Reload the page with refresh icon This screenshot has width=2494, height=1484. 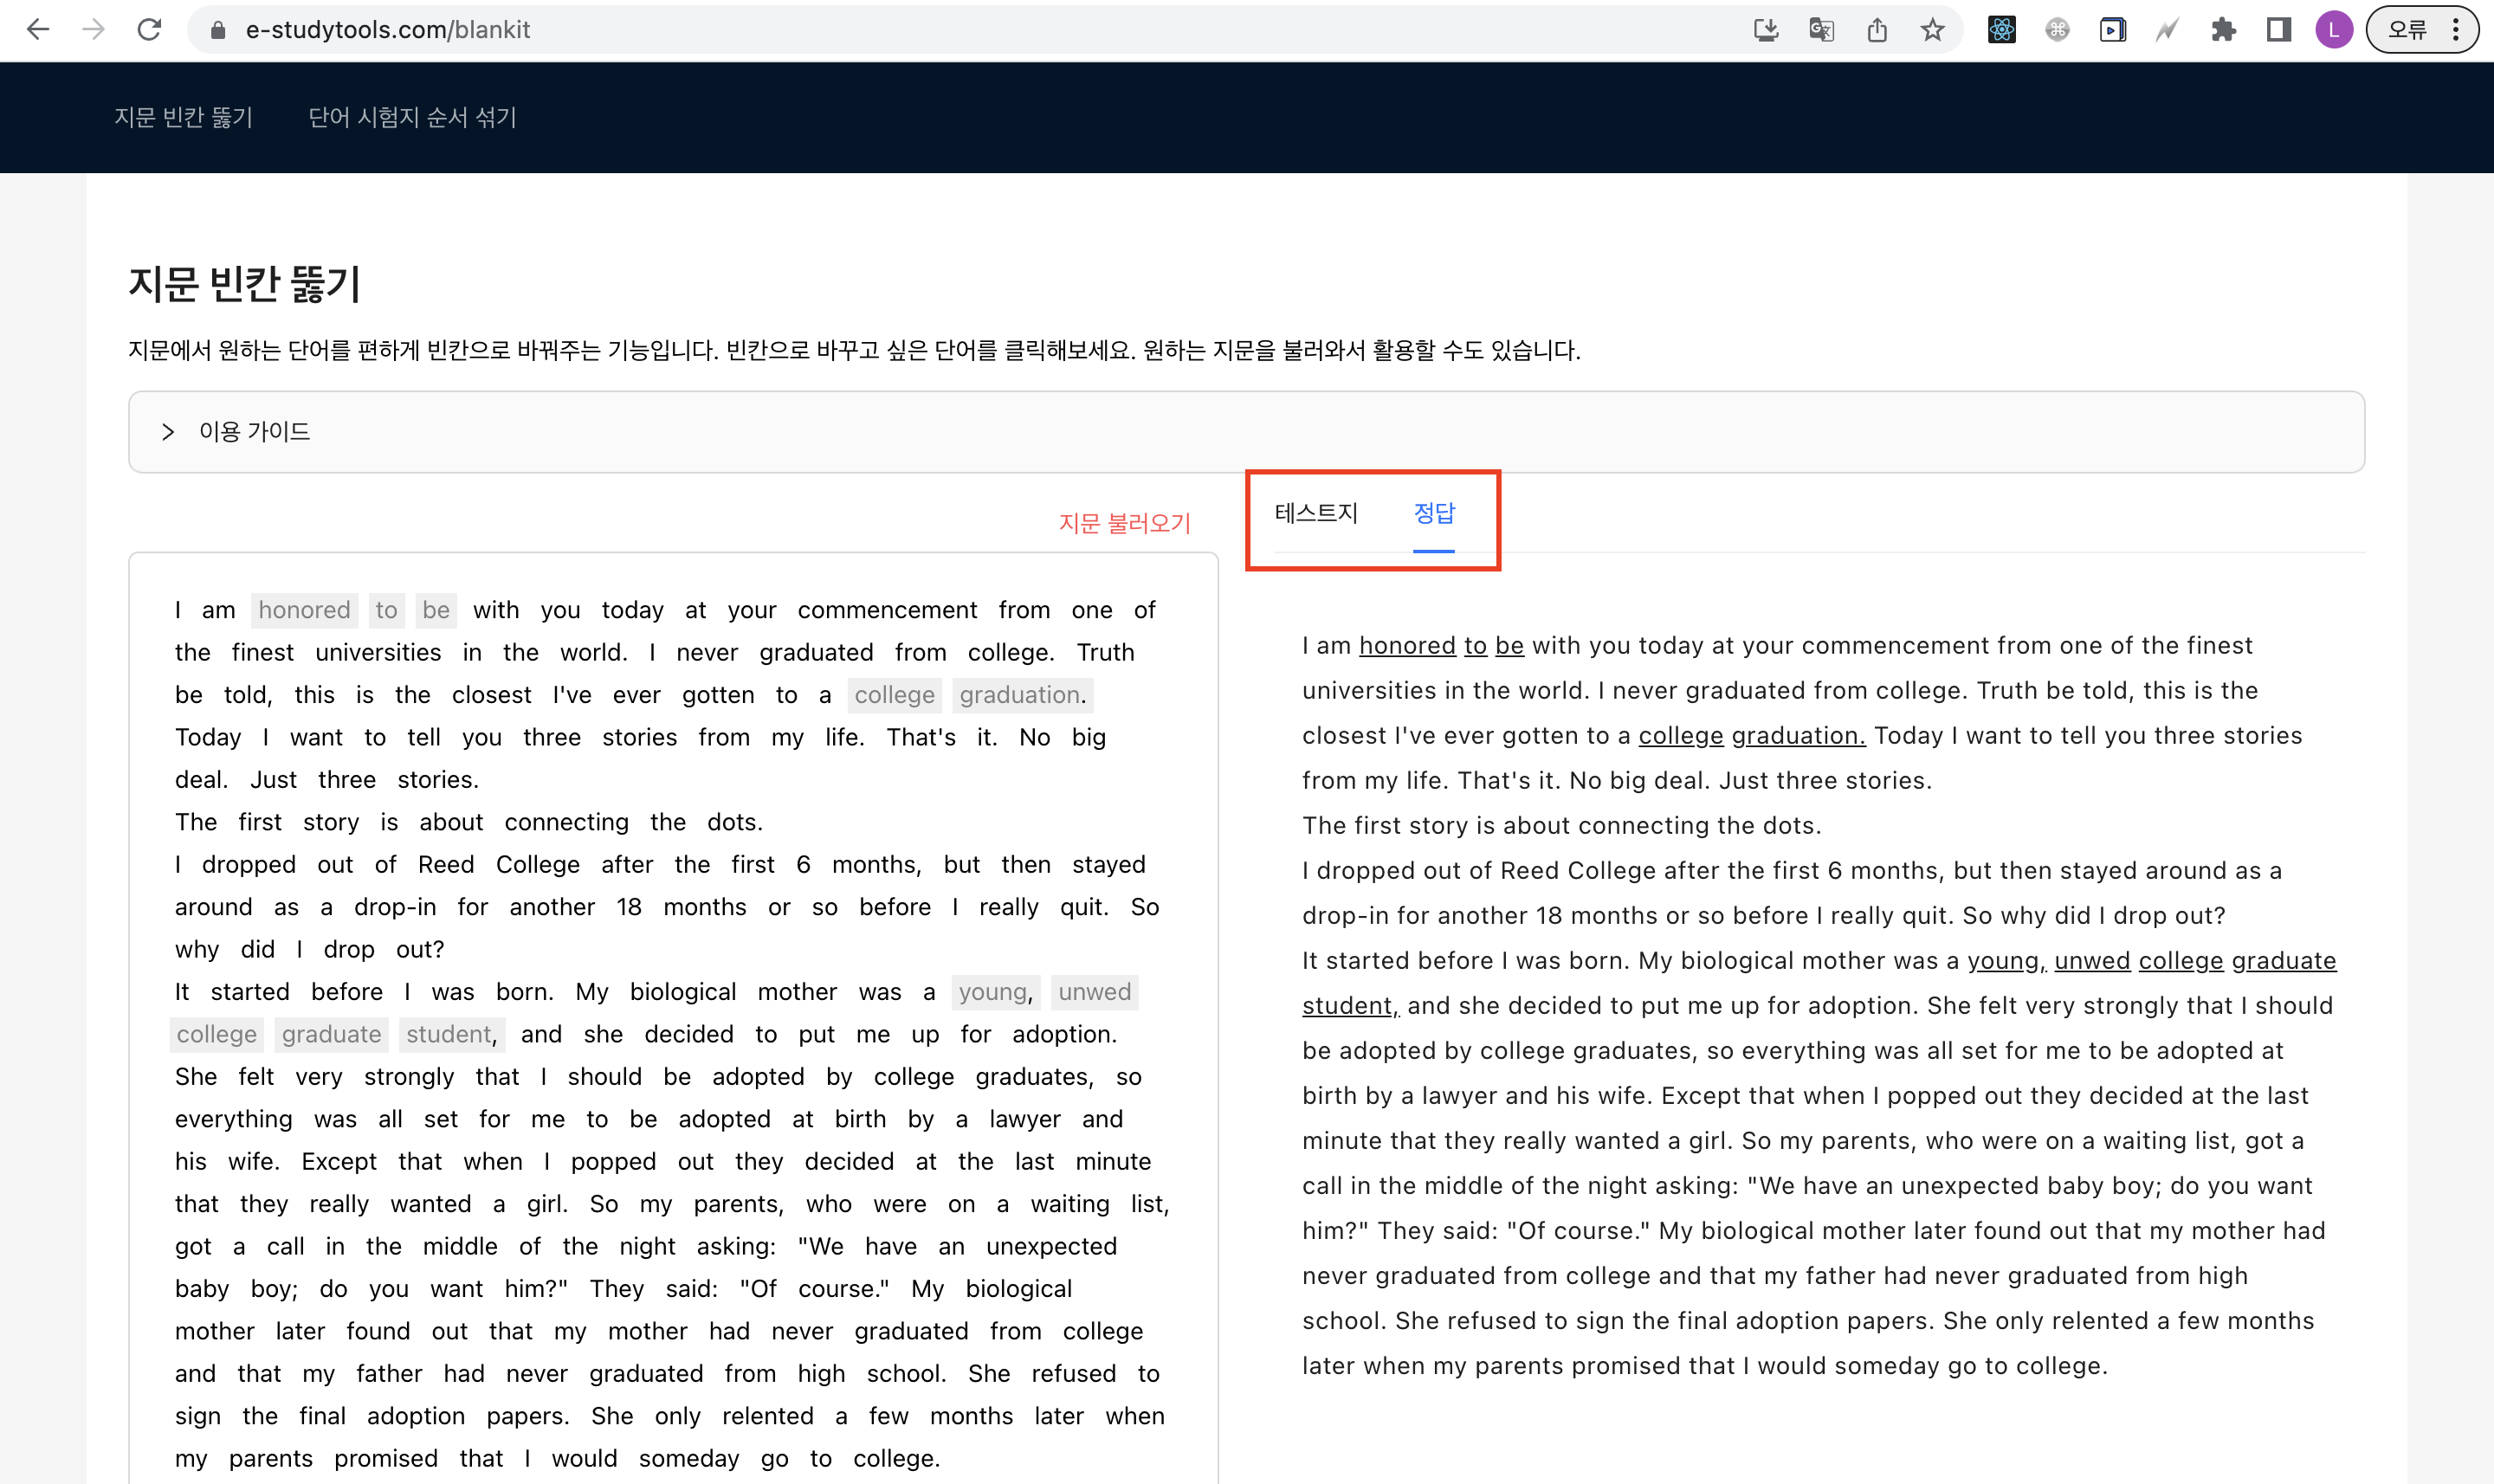click(149, 30)
